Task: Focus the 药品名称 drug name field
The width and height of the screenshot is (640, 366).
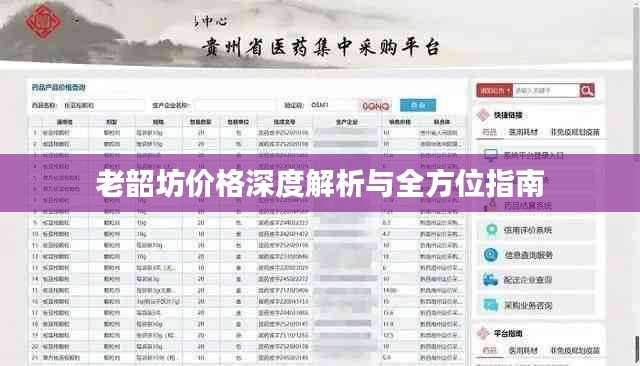Action: coord(104,105)
